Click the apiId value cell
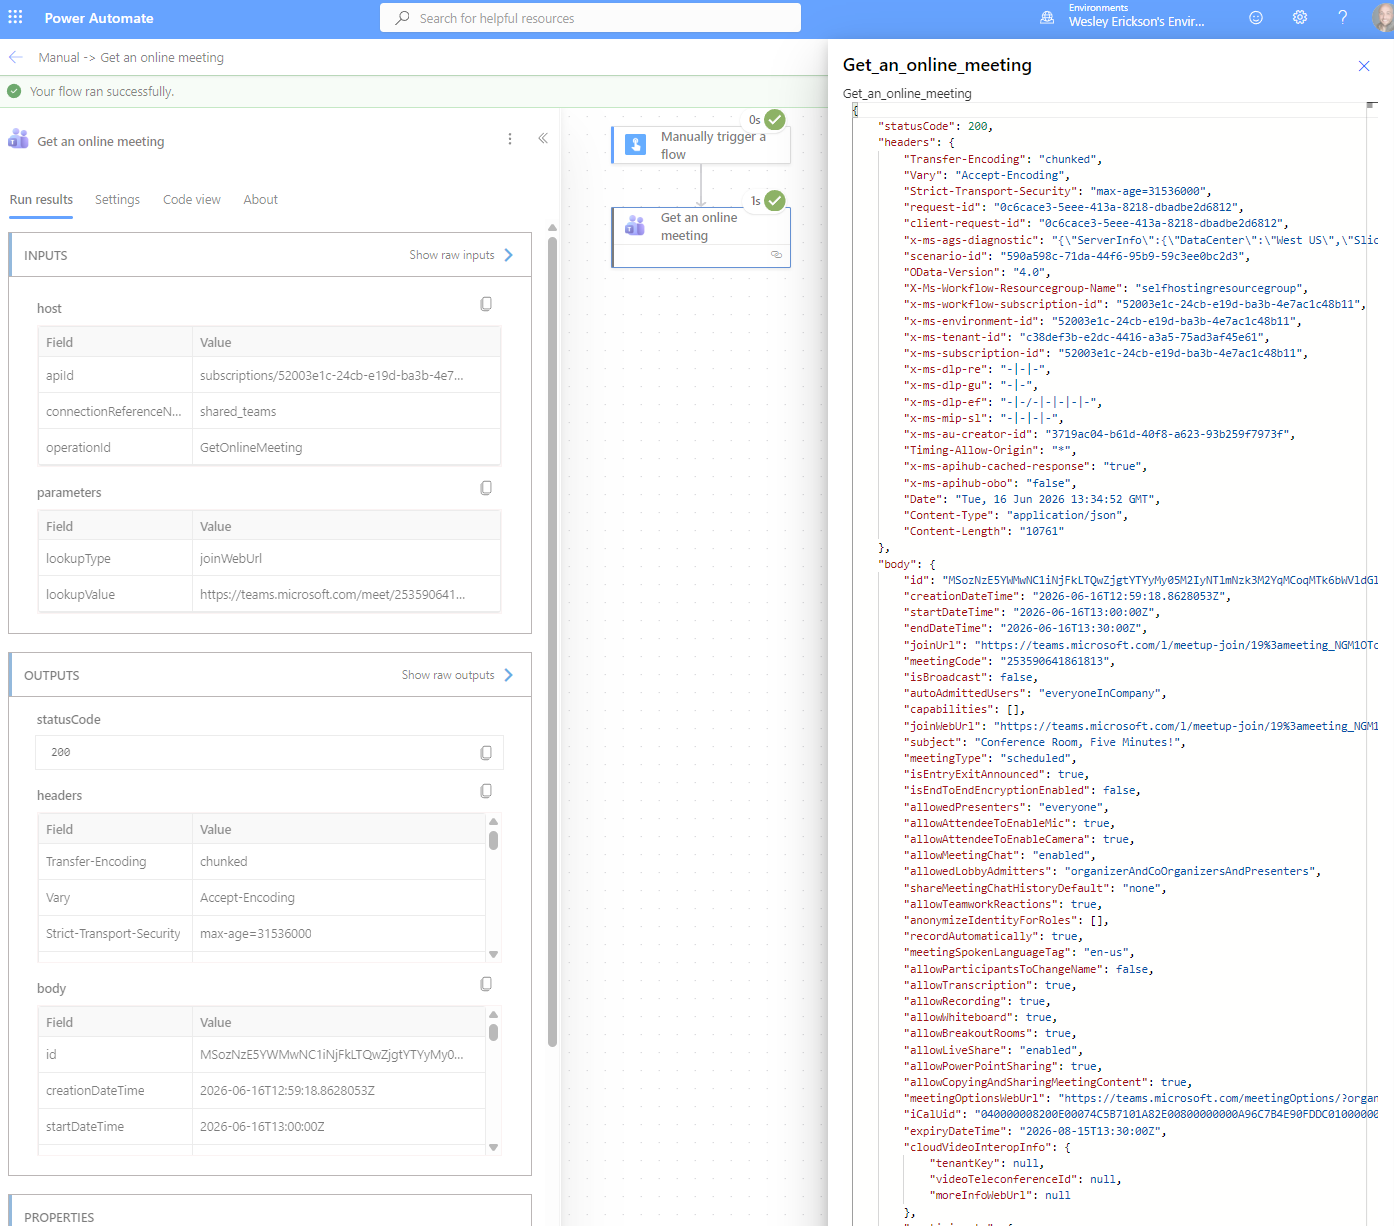Image resolution: width=1394 pixels, height=1226 pixels. 346,376
